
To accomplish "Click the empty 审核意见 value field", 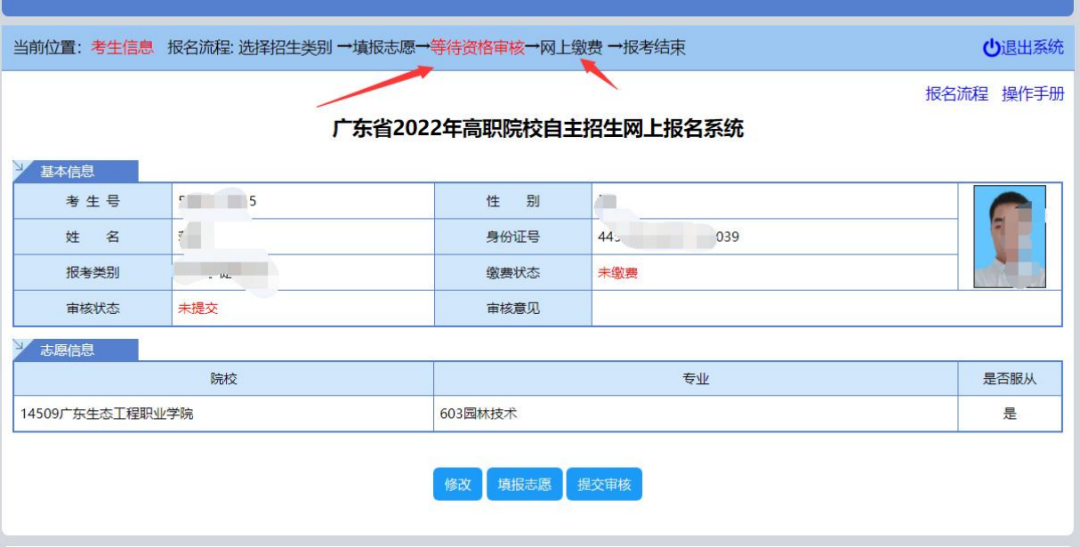I will [825, 309].
